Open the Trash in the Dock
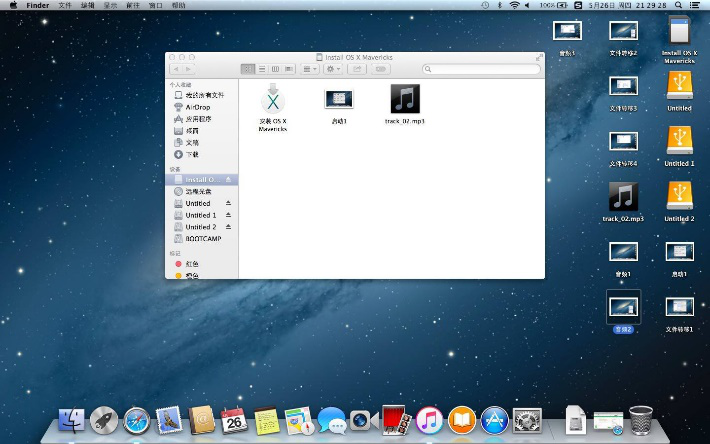 [641, 420]
